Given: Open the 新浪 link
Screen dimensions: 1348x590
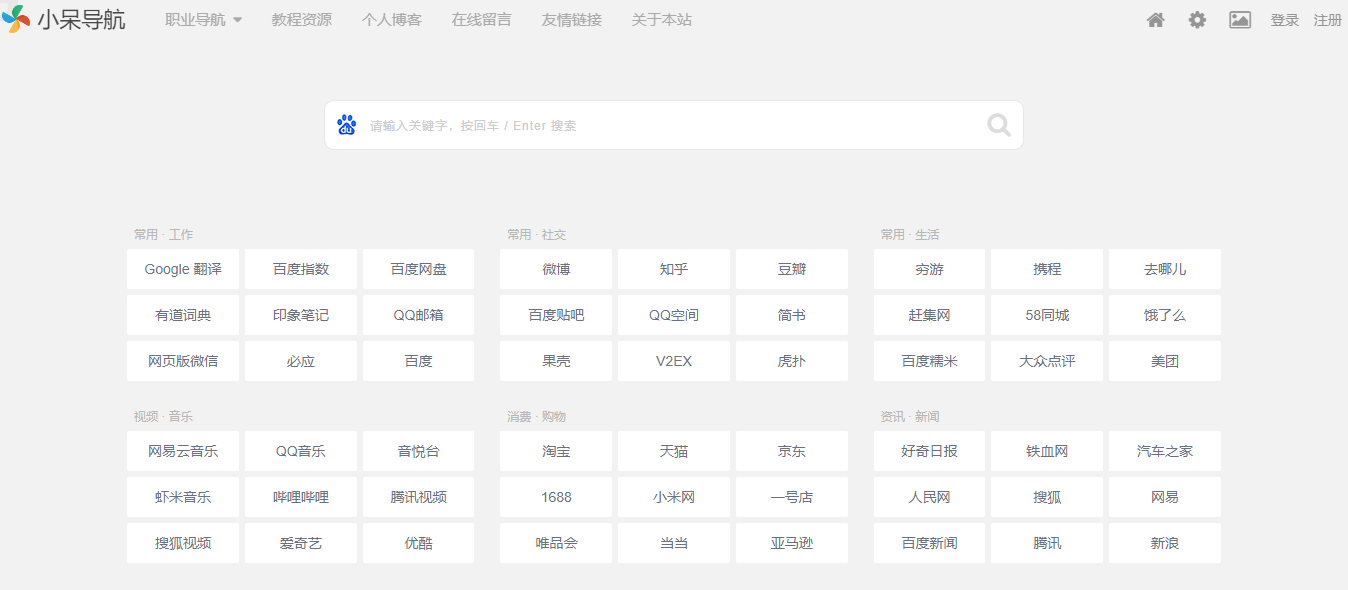Looking at the screenshot, I should 1165,543.
